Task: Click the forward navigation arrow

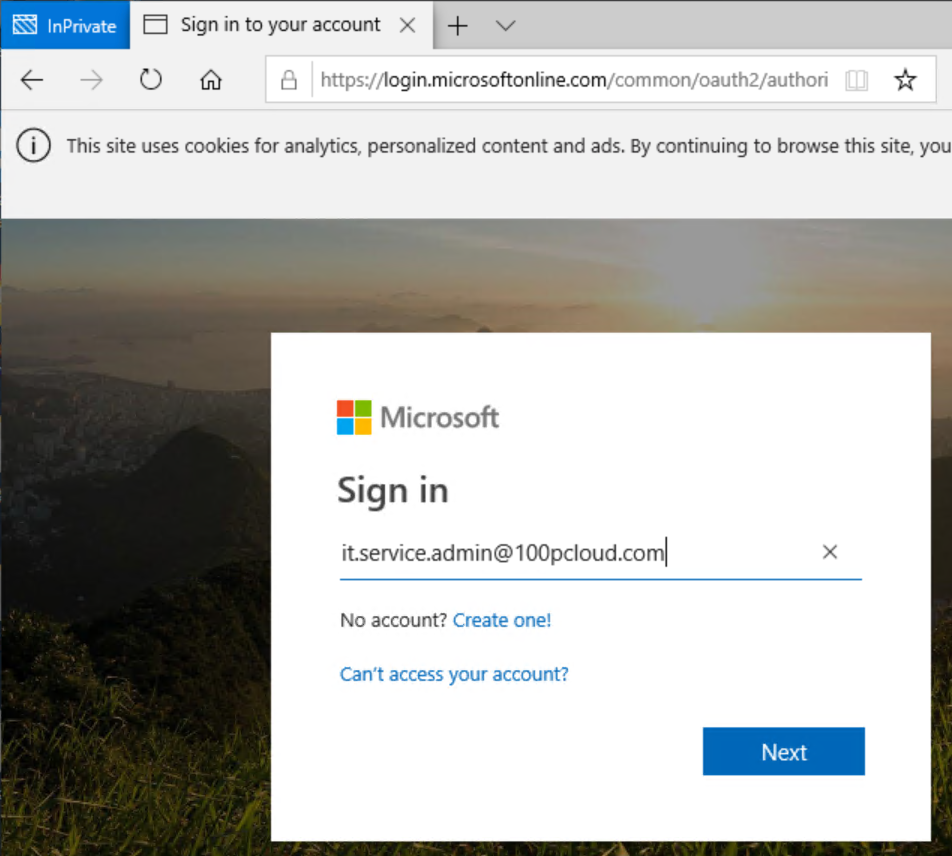Action: coord(91,80)
